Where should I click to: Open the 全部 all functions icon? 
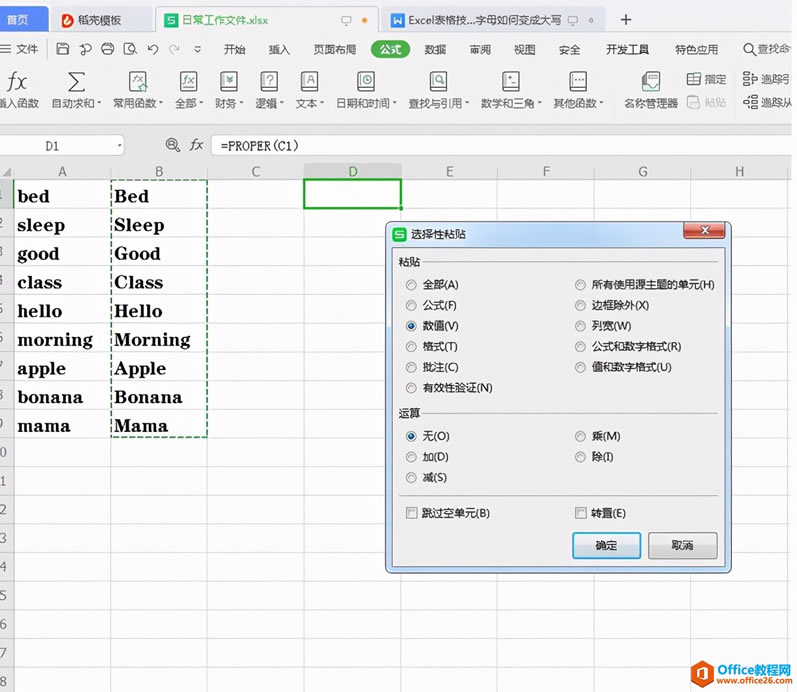[189, 81]
